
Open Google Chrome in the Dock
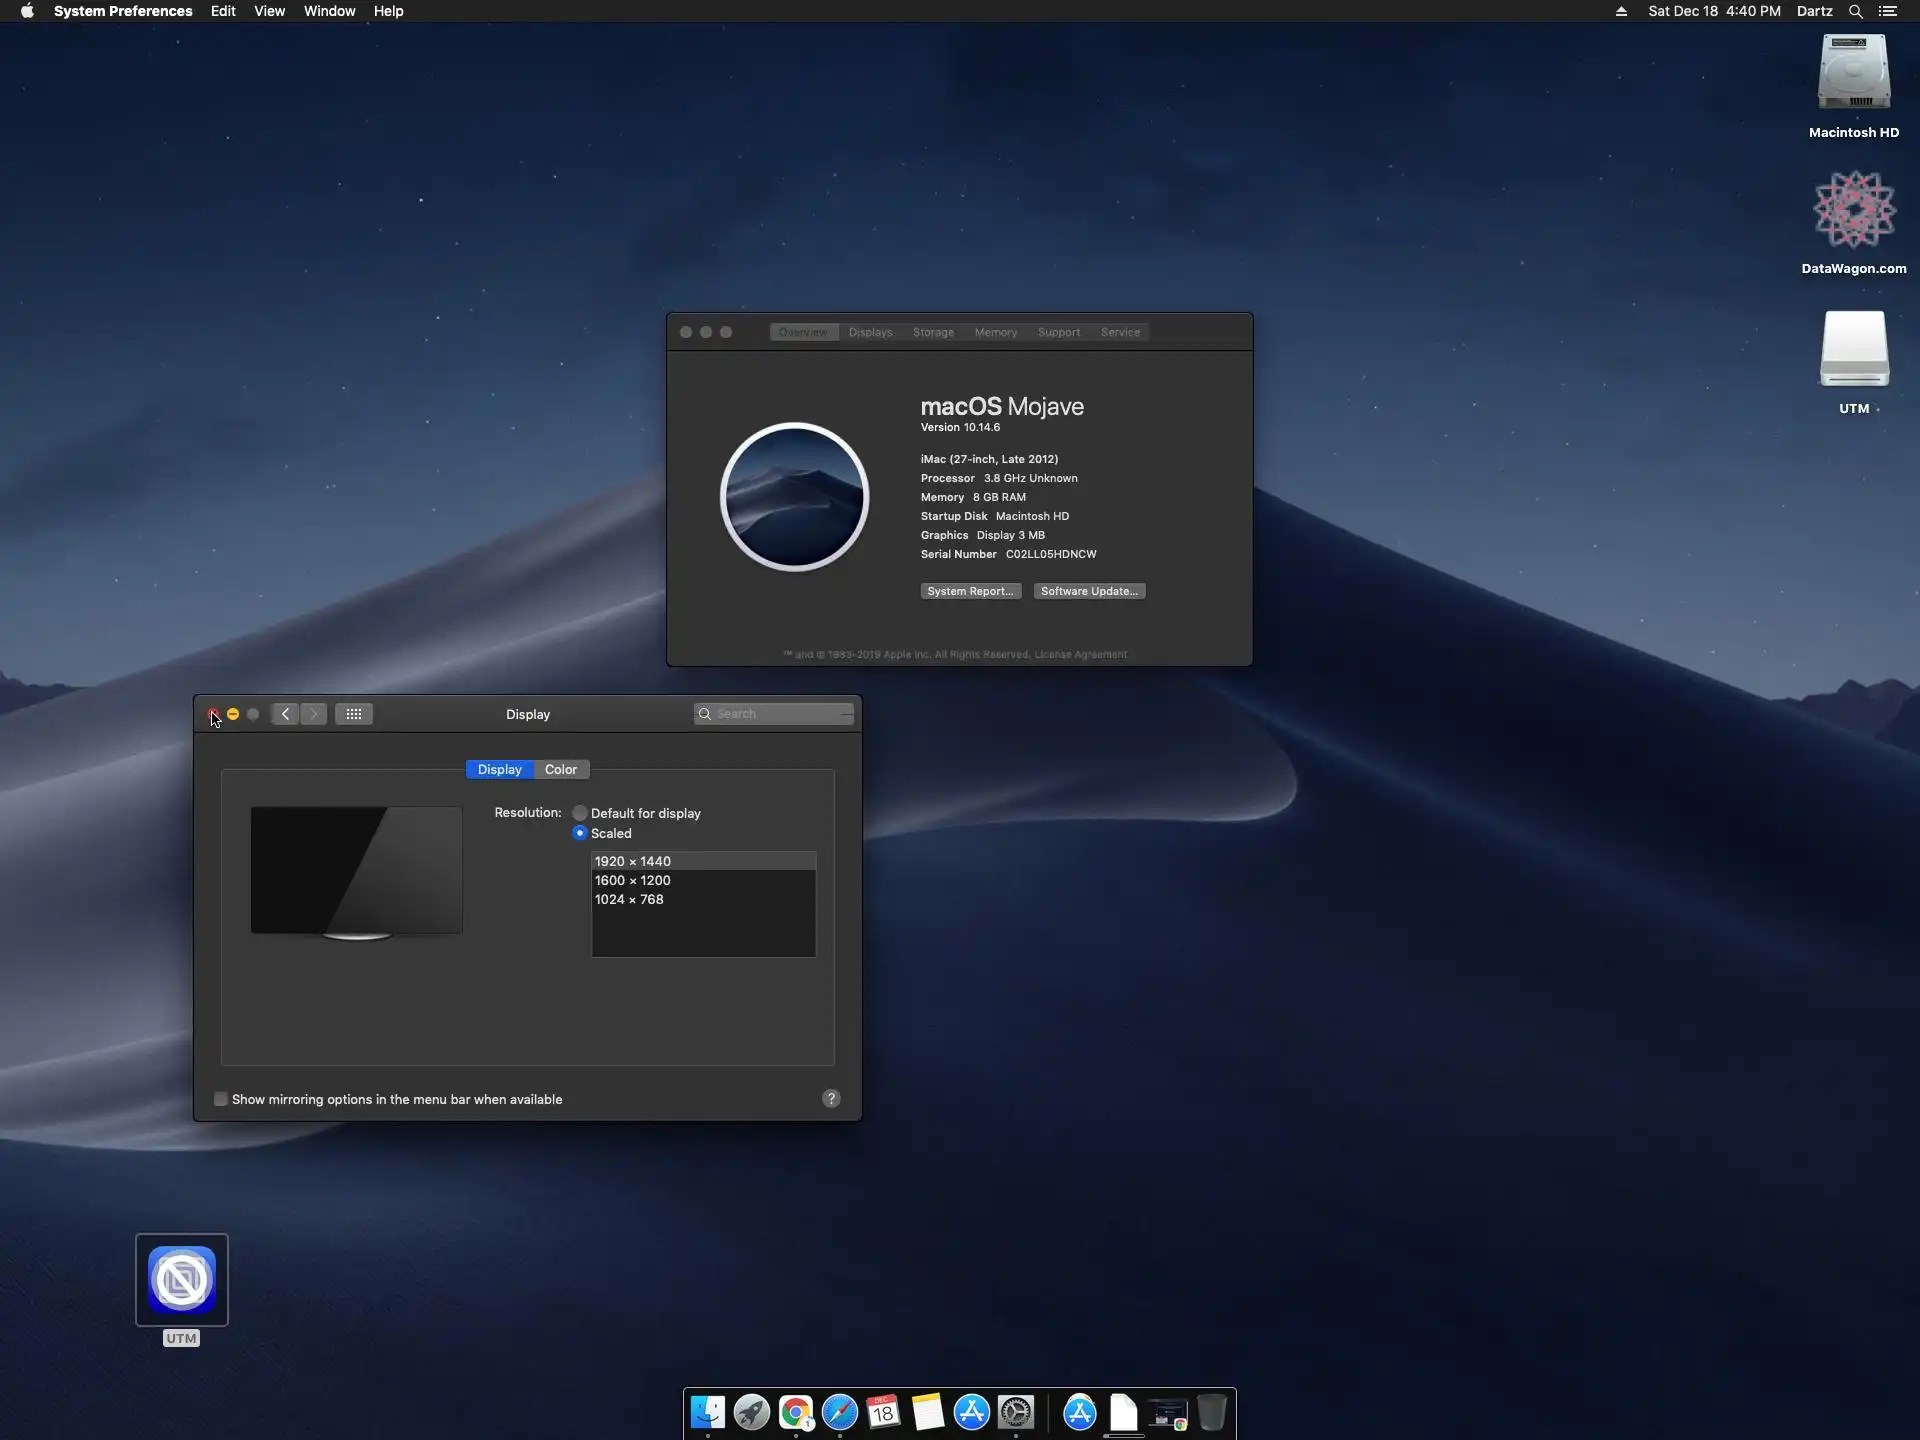point(796,1412)
